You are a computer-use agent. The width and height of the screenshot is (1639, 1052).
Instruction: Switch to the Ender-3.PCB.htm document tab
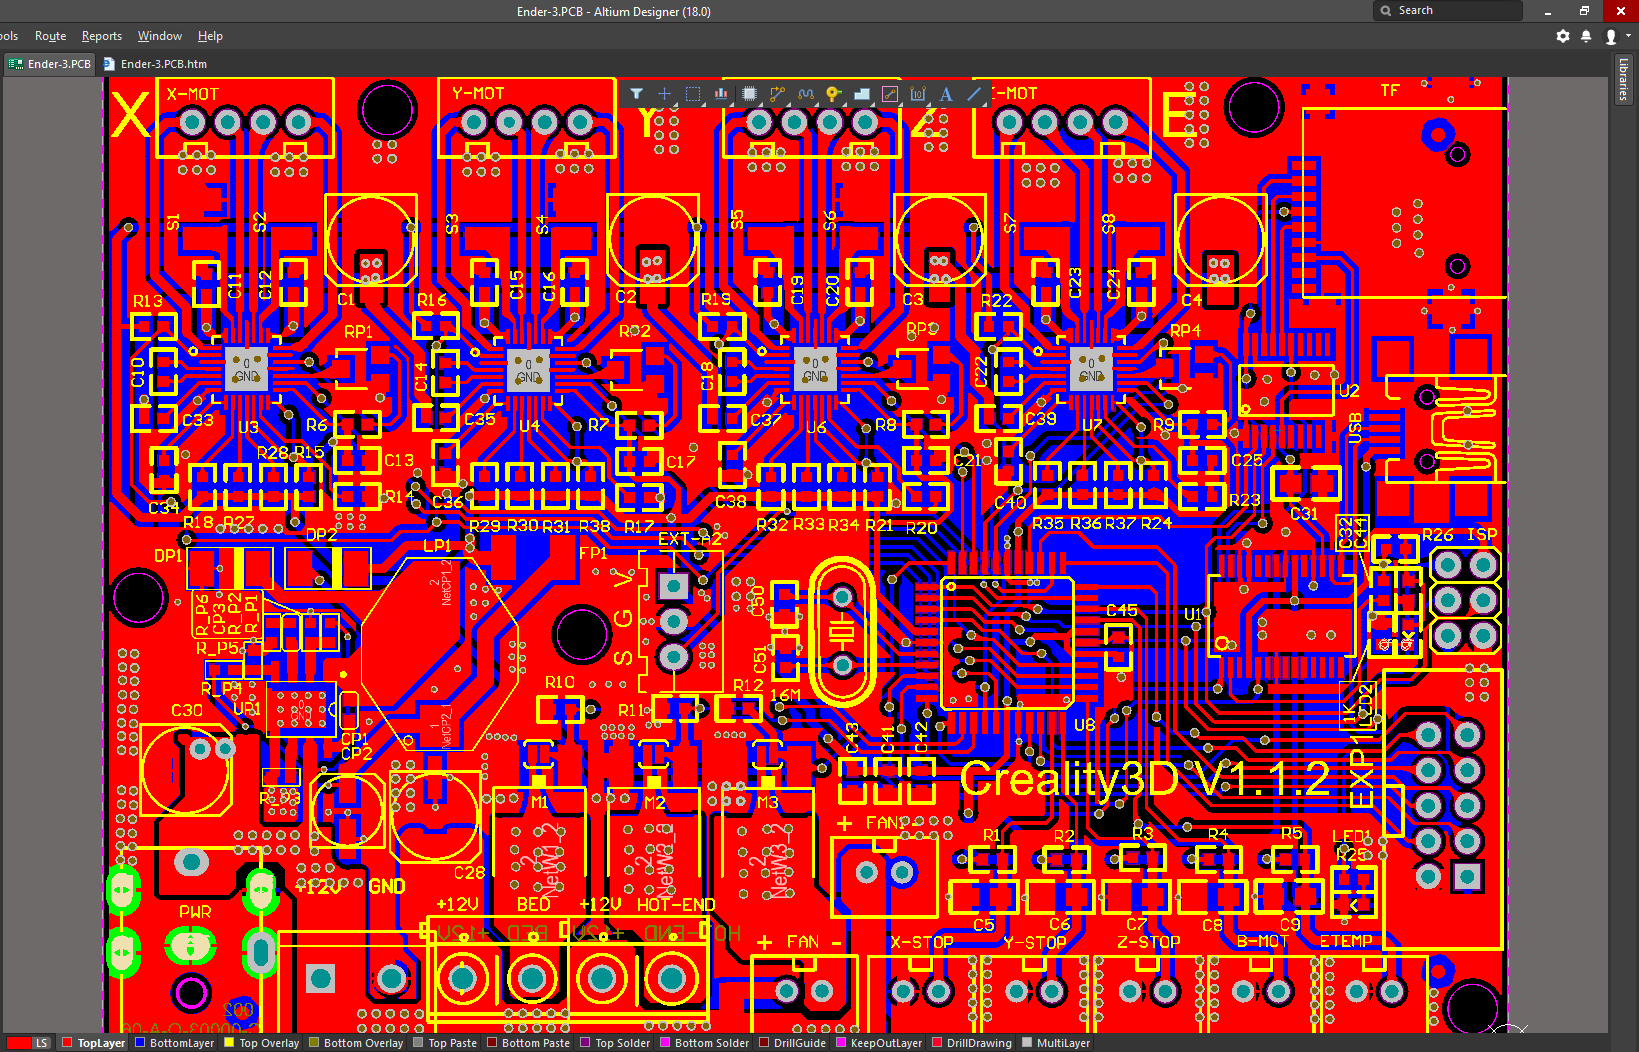(x=155, y=64)
